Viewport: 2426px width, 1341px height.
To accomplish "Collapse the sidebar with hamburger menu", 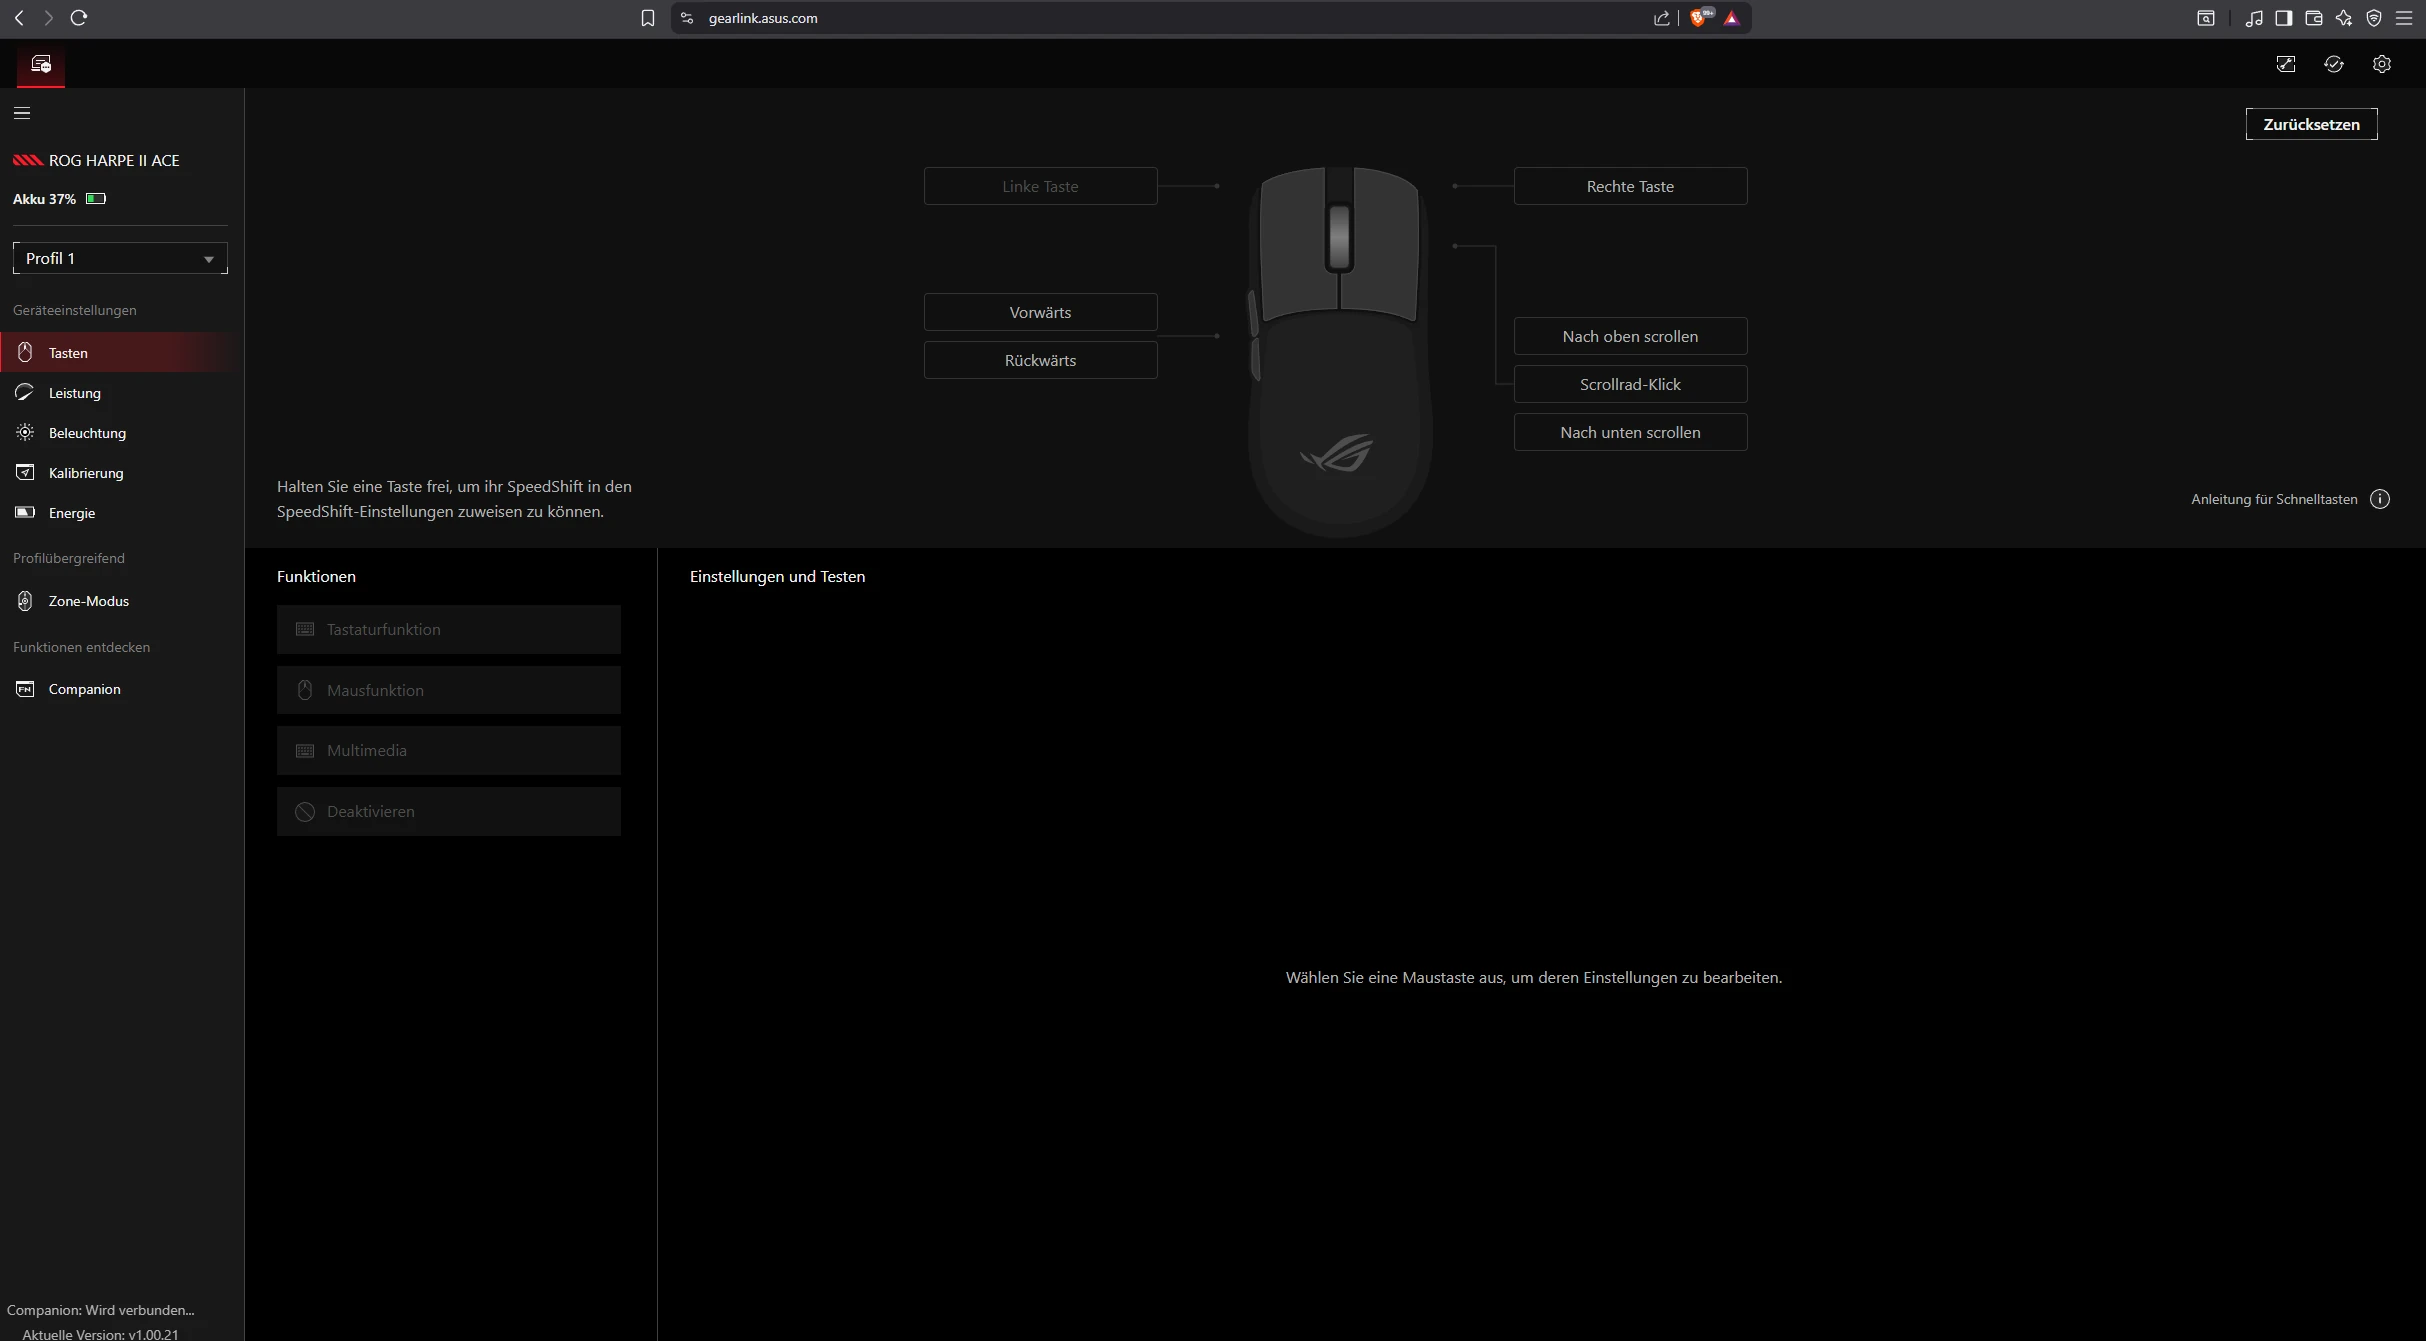I will pyautogui.click(x=22, y=113).
